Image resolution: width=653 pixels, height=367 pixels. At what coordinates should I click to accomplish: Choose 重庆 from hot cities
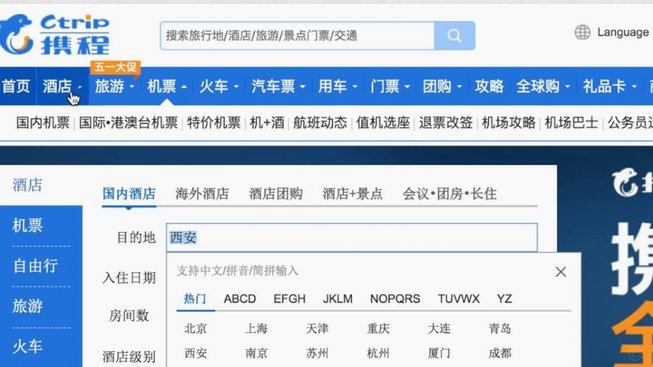(378, 329)
